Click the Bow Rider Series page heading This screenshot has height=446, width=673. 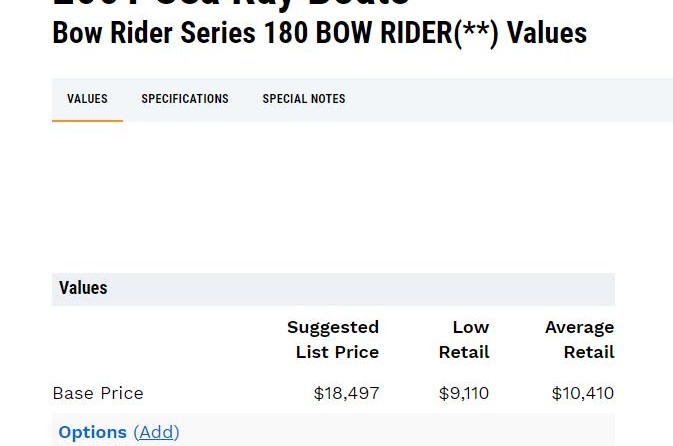[155, 33]
